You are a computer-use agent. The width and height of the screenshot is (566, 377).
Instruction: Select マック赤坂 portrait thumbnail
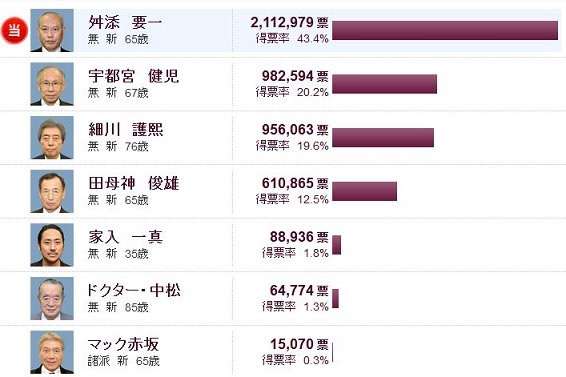(x=52, y=352)
